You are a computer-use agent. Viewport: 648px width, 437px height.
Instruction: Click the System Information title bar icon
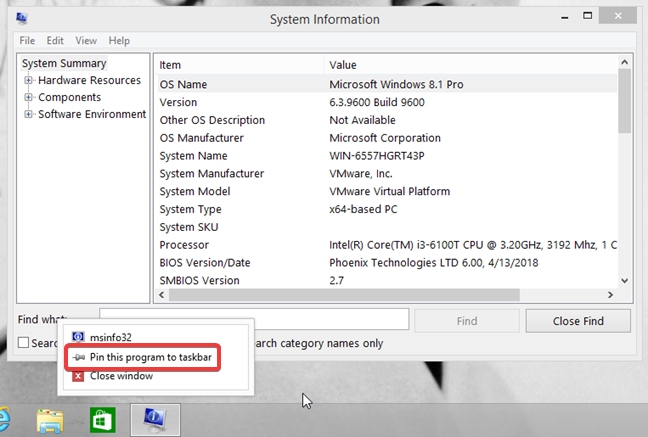(x=21, y=18)
